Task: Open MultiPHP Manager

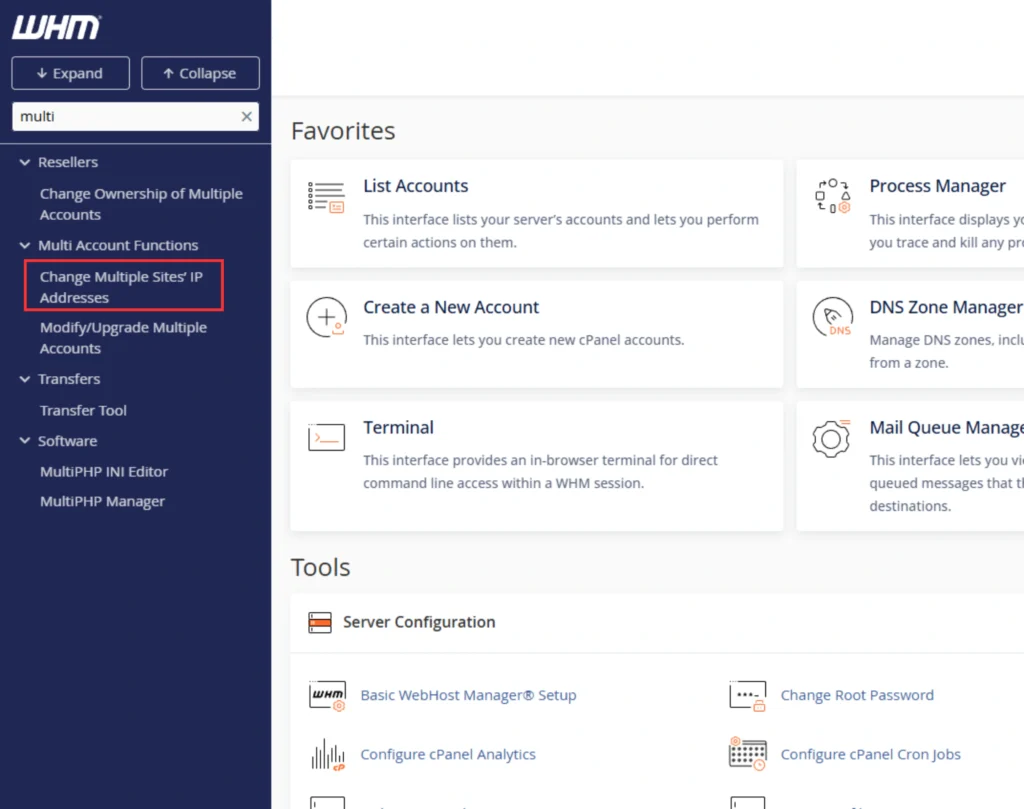Action: [x=102, y=501]
